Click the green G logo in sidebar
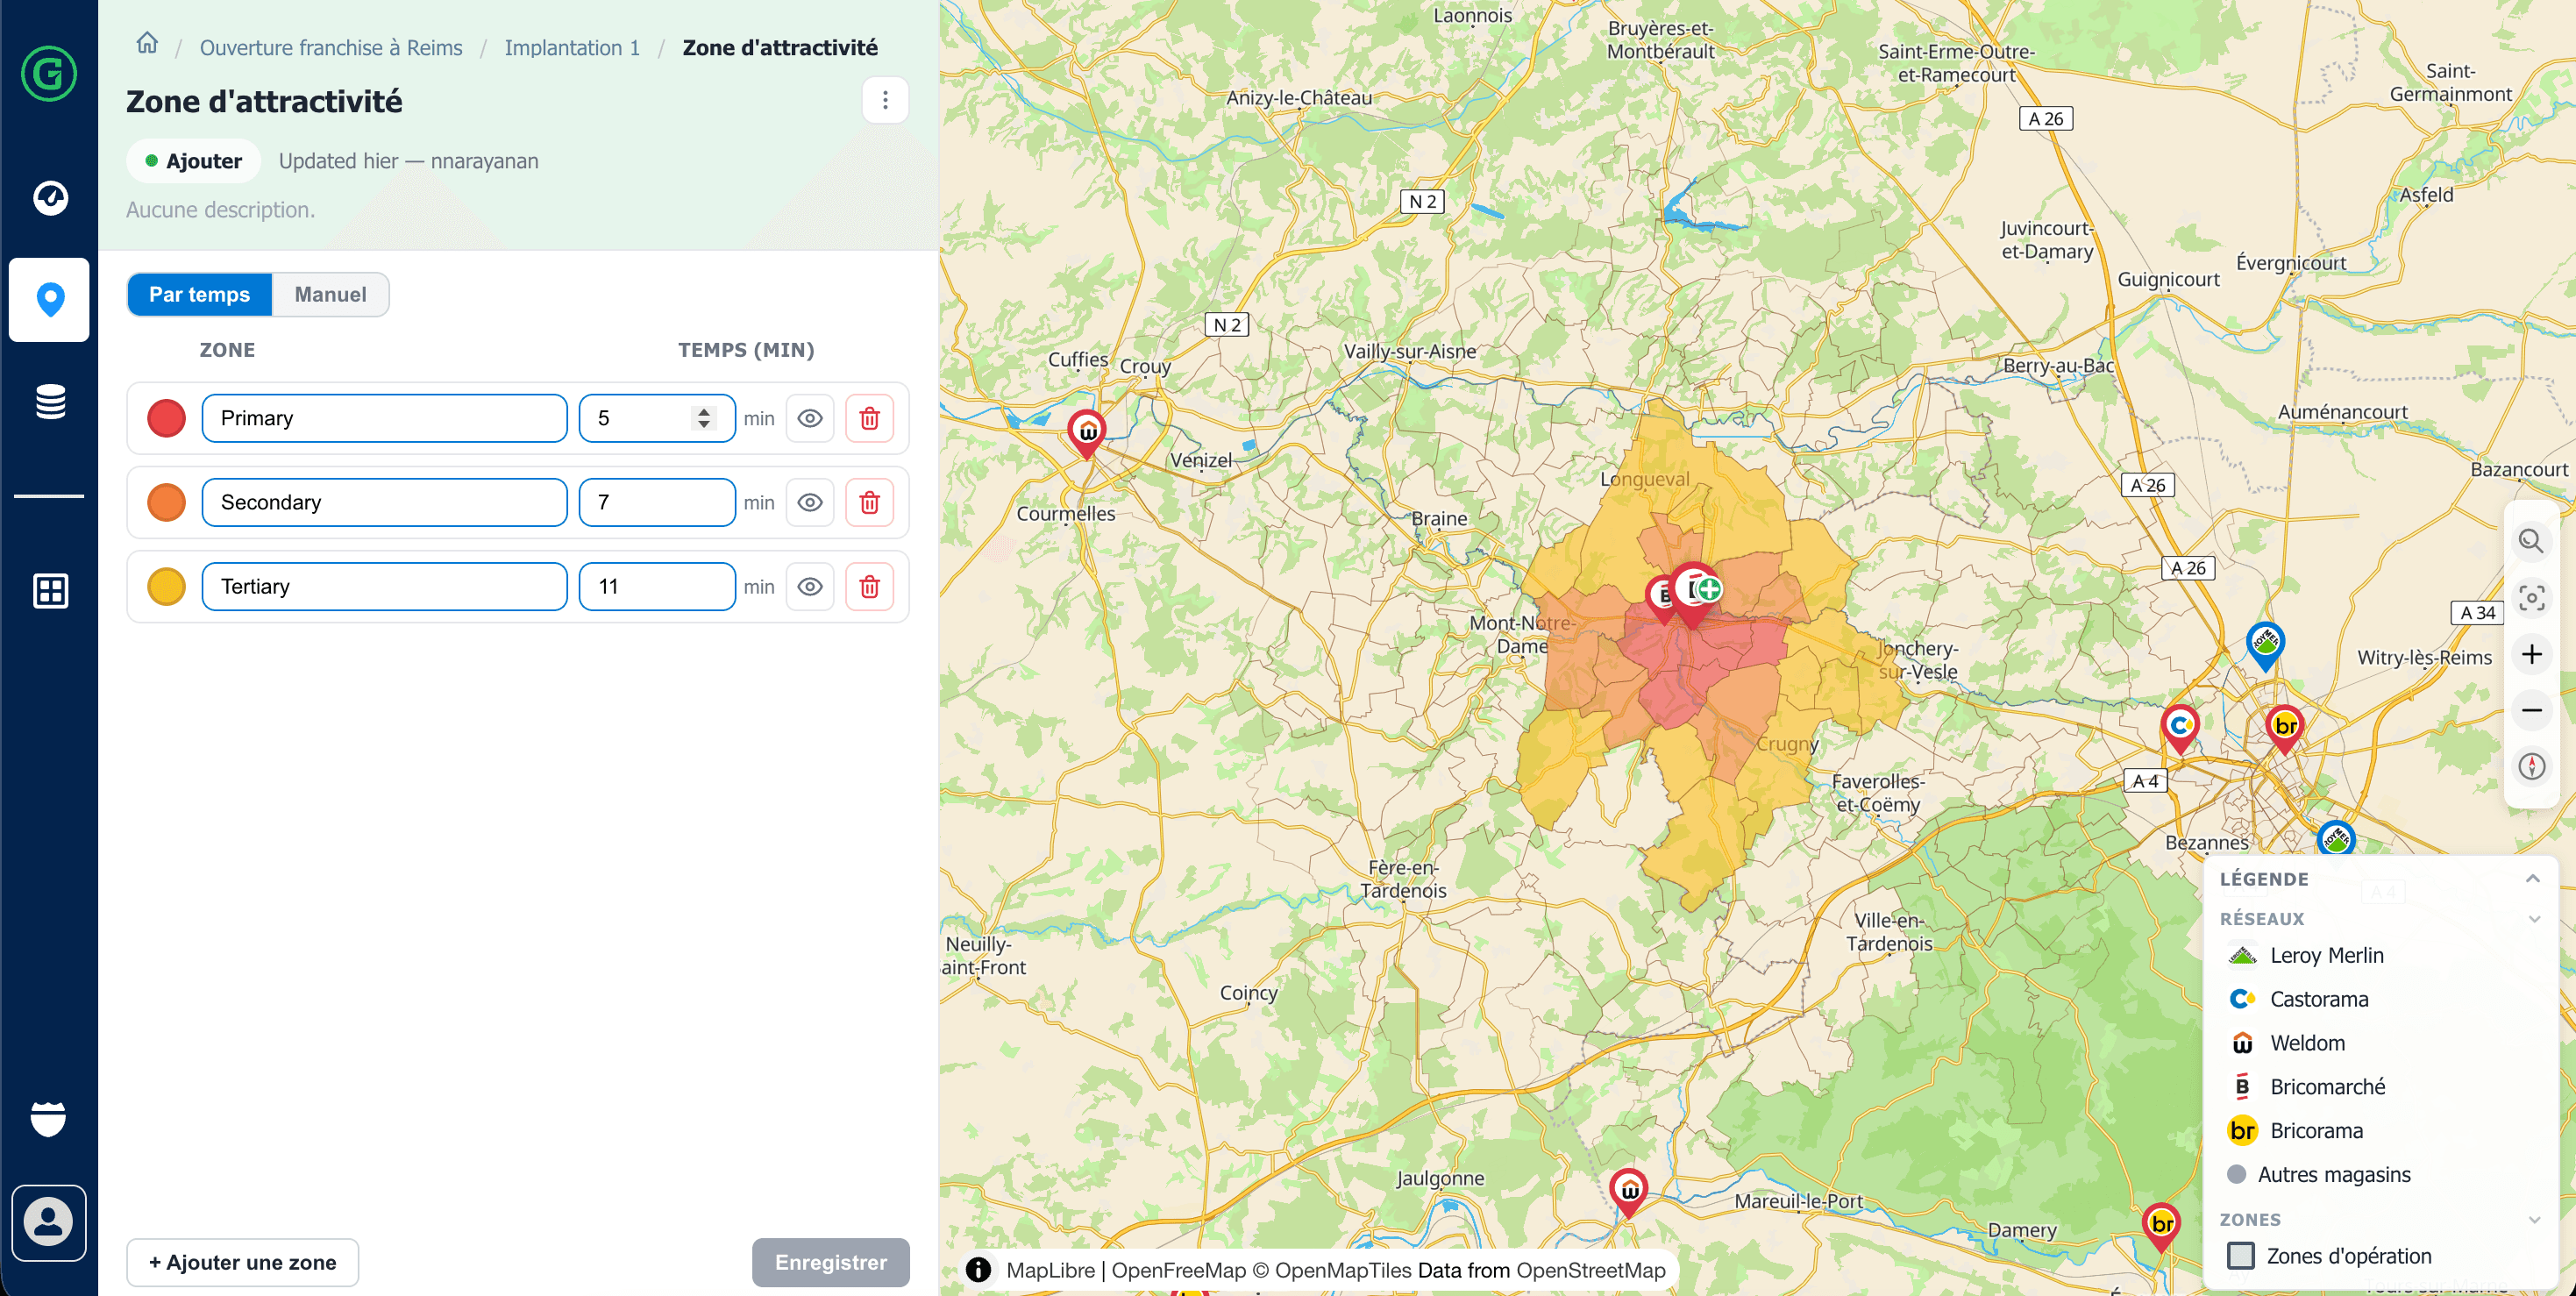 click(x=49, y=73)
